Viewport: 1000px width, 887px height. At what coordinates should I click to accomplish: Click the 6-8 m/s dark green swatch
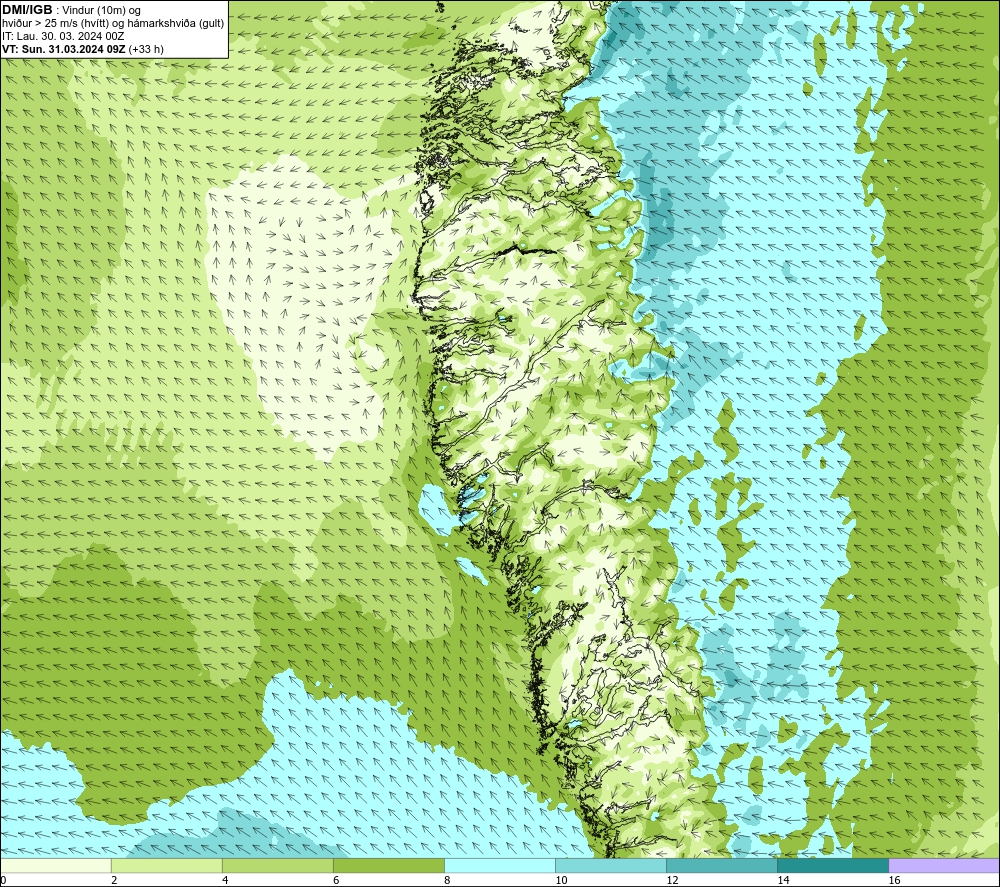[x=388, y=866]
